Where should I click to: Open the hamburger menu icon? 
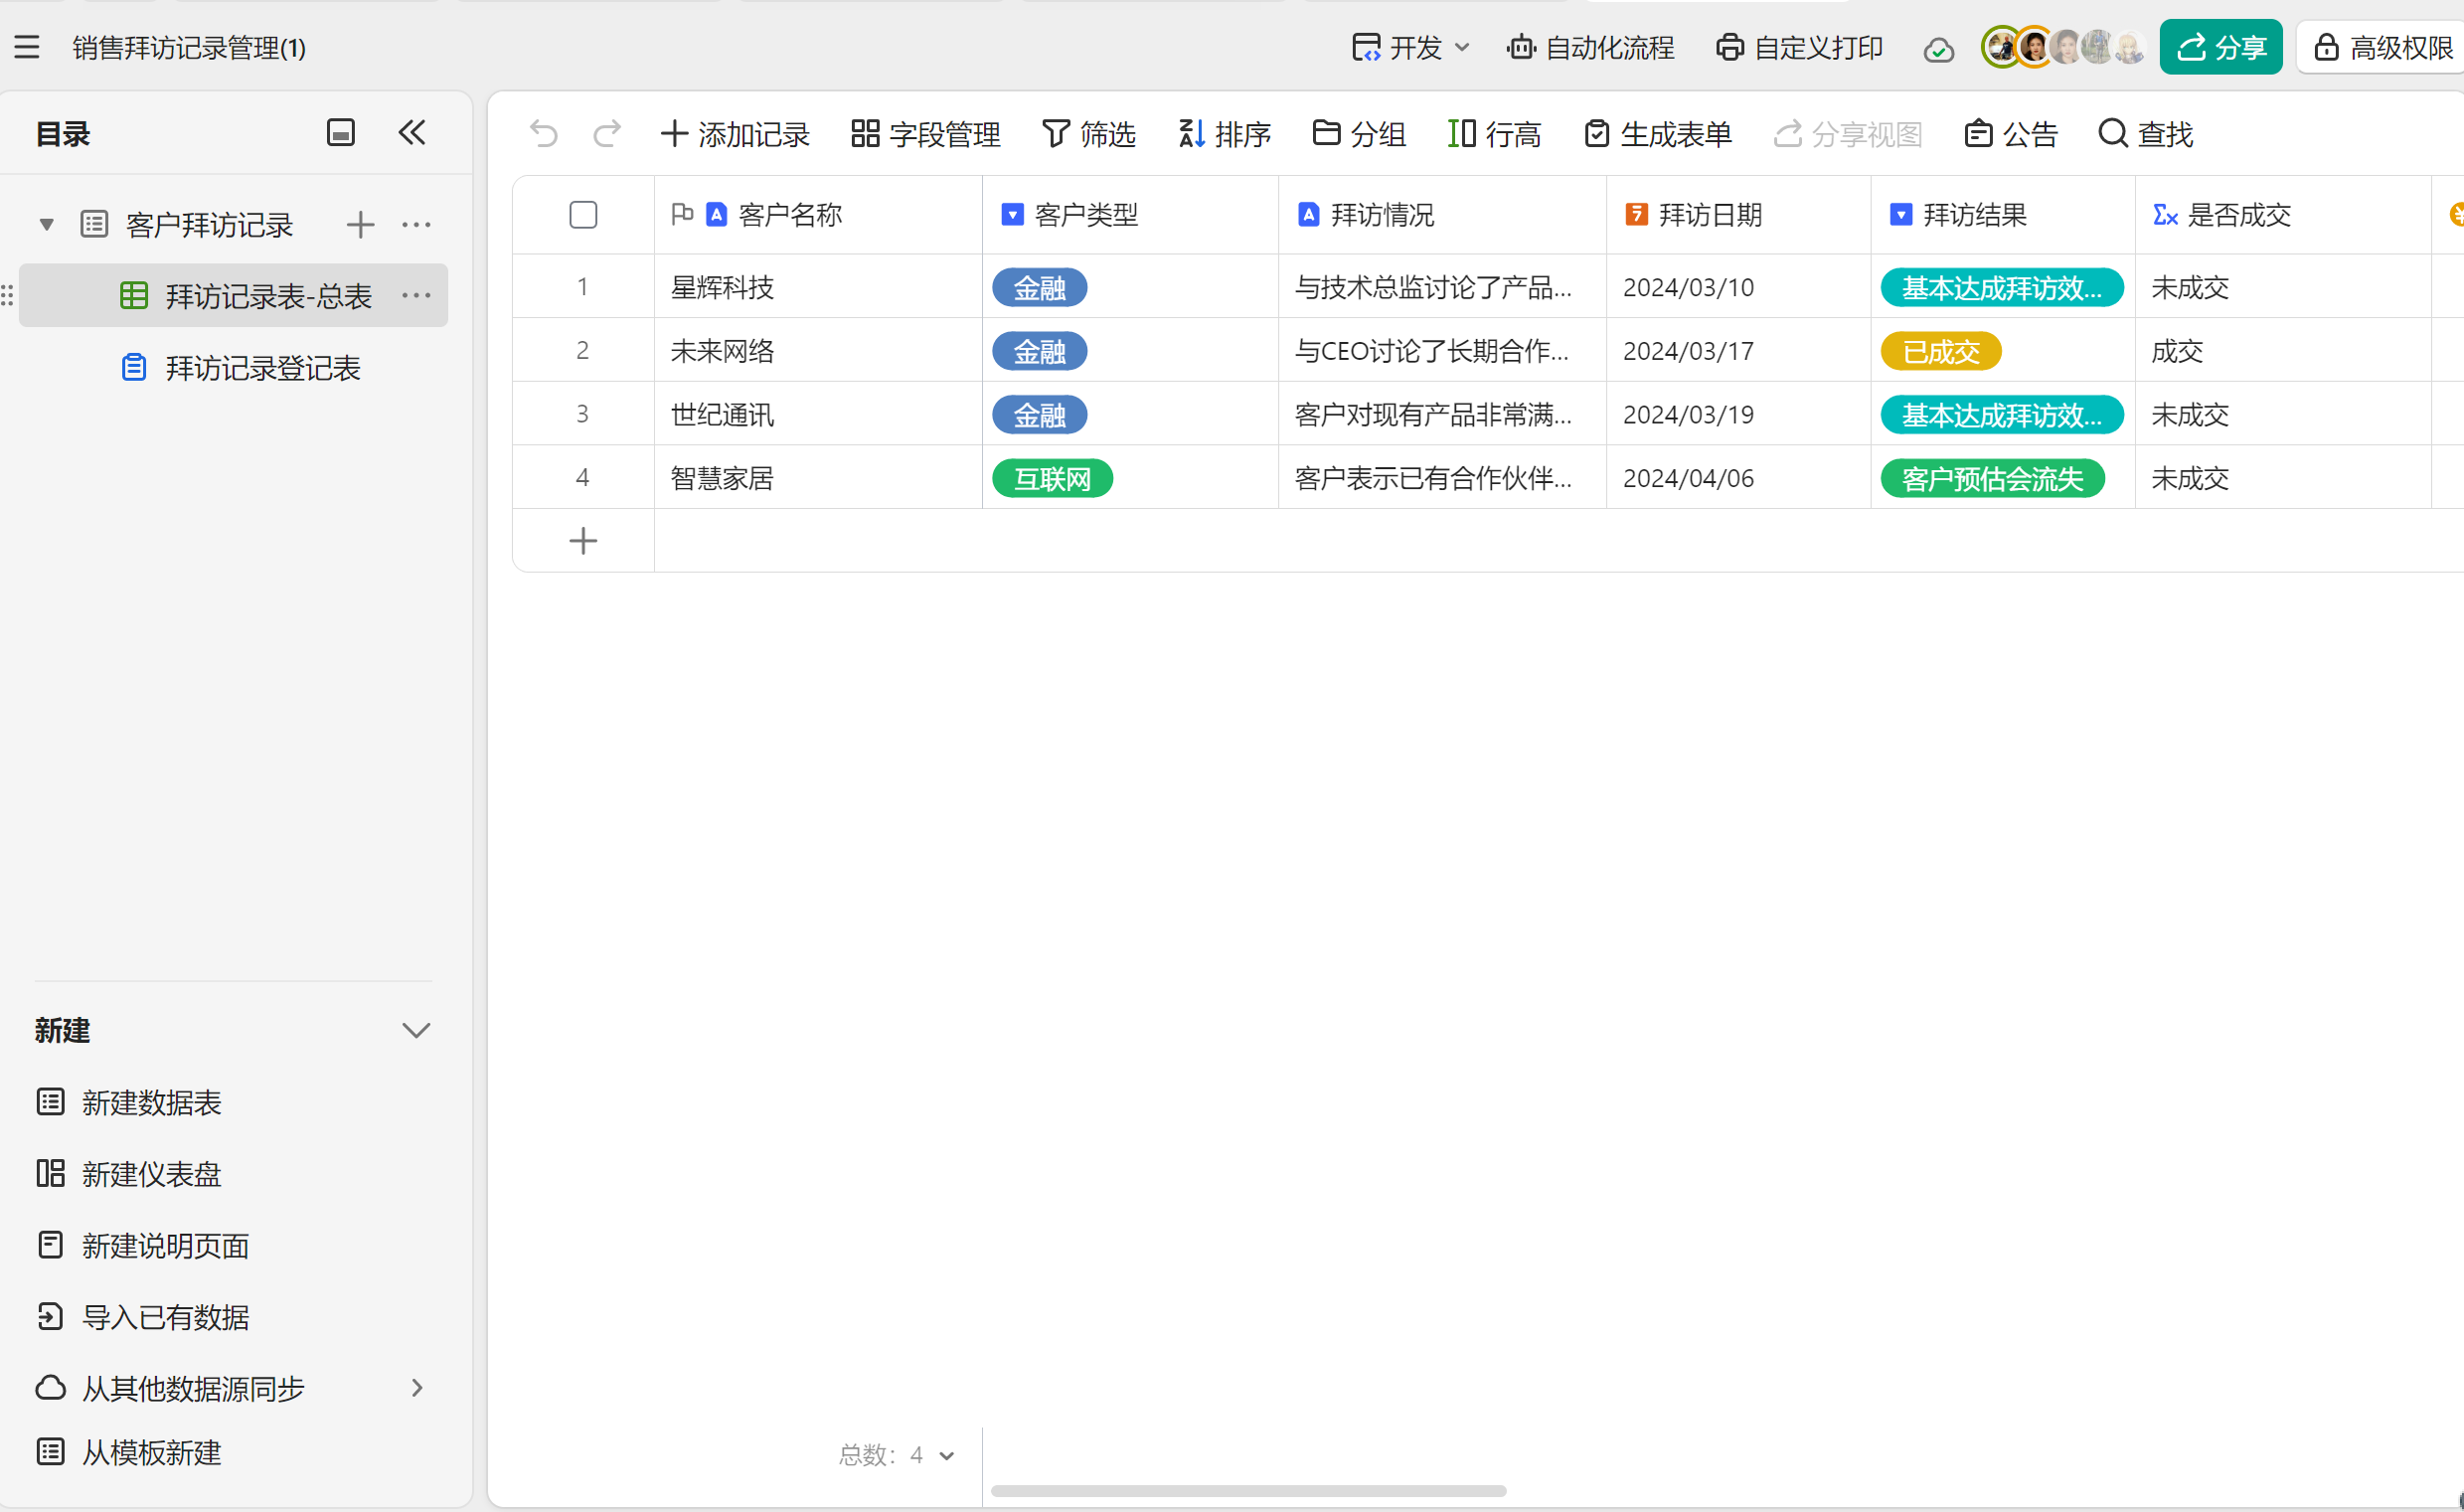tap(27, 47)
